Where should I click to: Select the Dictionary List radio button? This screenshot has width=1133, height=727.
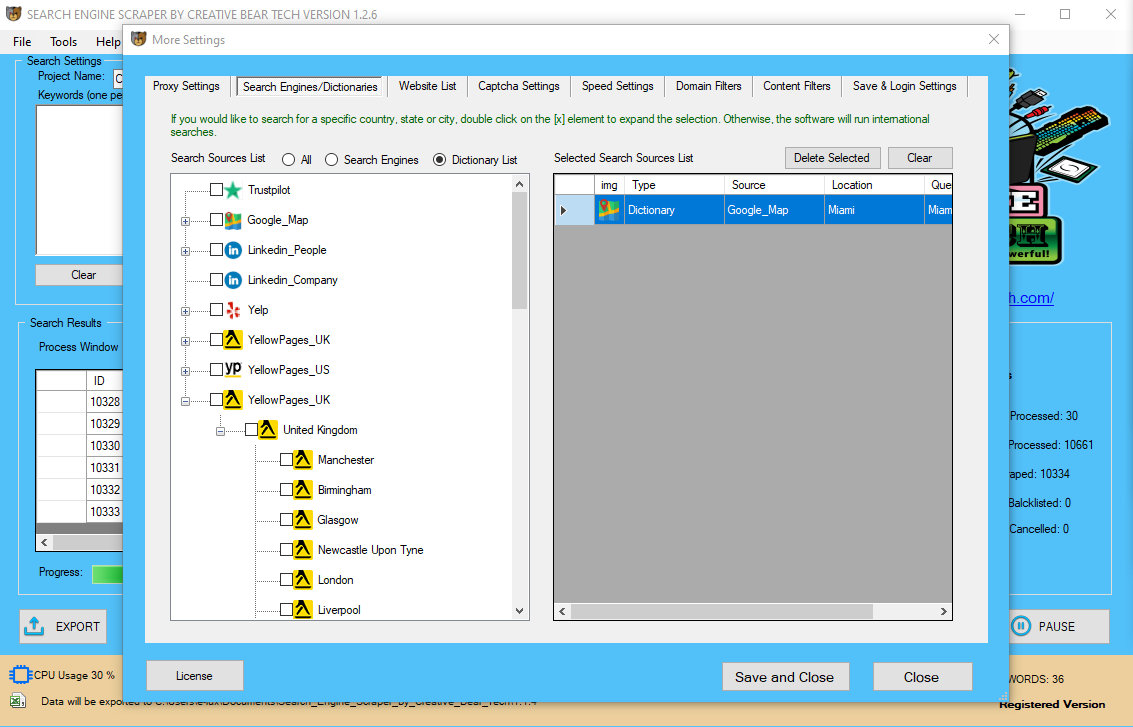(x=439, y=160)
